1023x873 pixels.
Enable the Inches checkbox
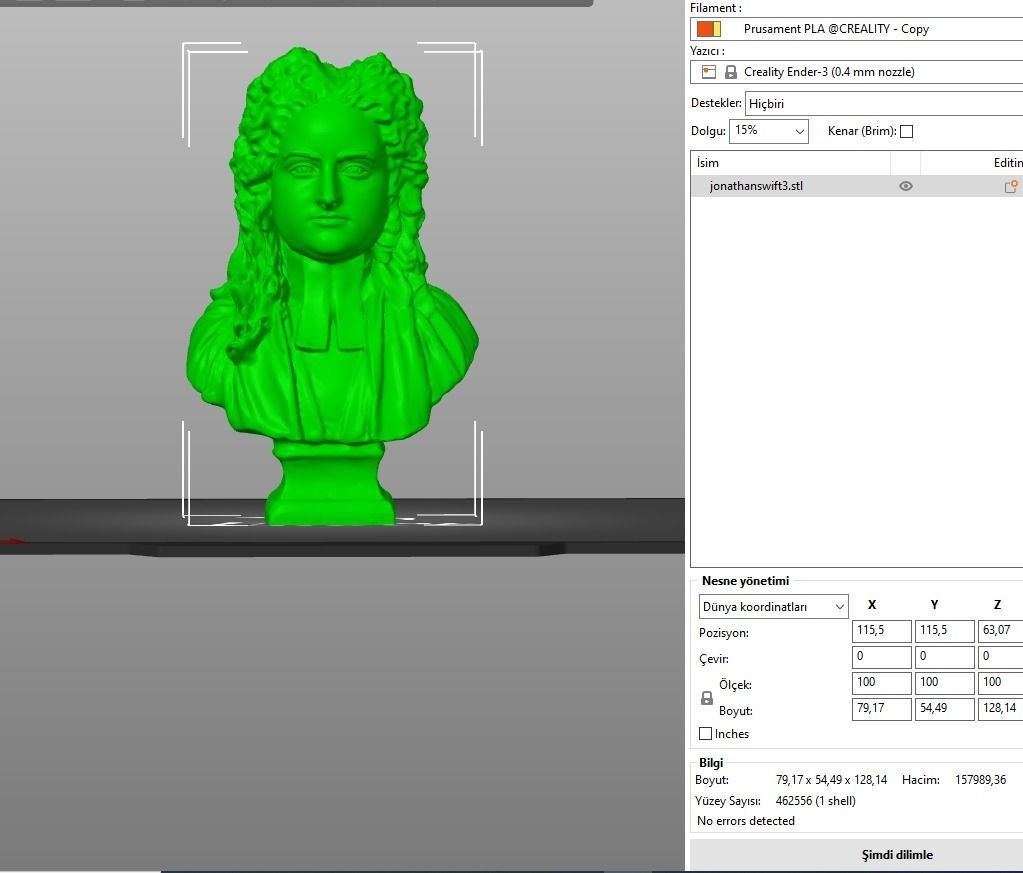(705, 734)
